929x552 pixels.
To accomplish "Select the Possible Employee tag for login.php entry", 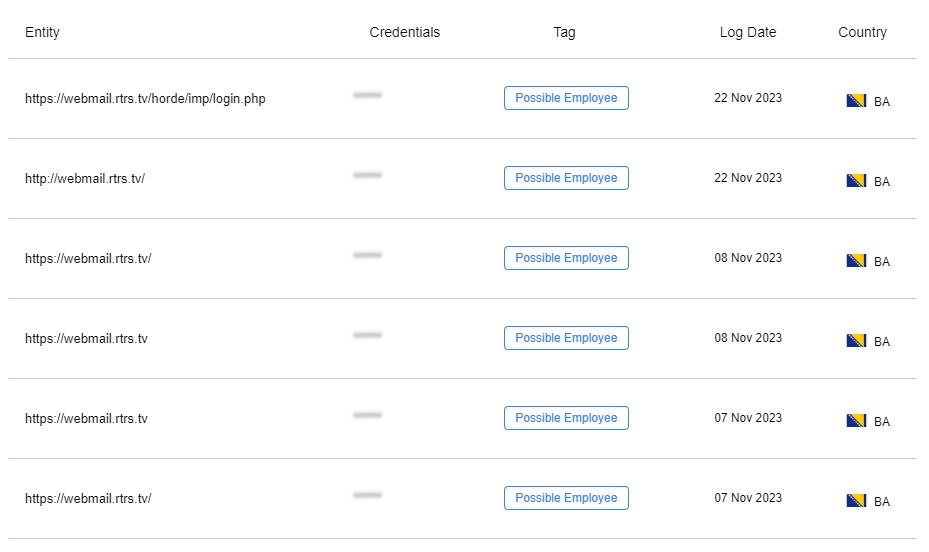I will point(566,98).
